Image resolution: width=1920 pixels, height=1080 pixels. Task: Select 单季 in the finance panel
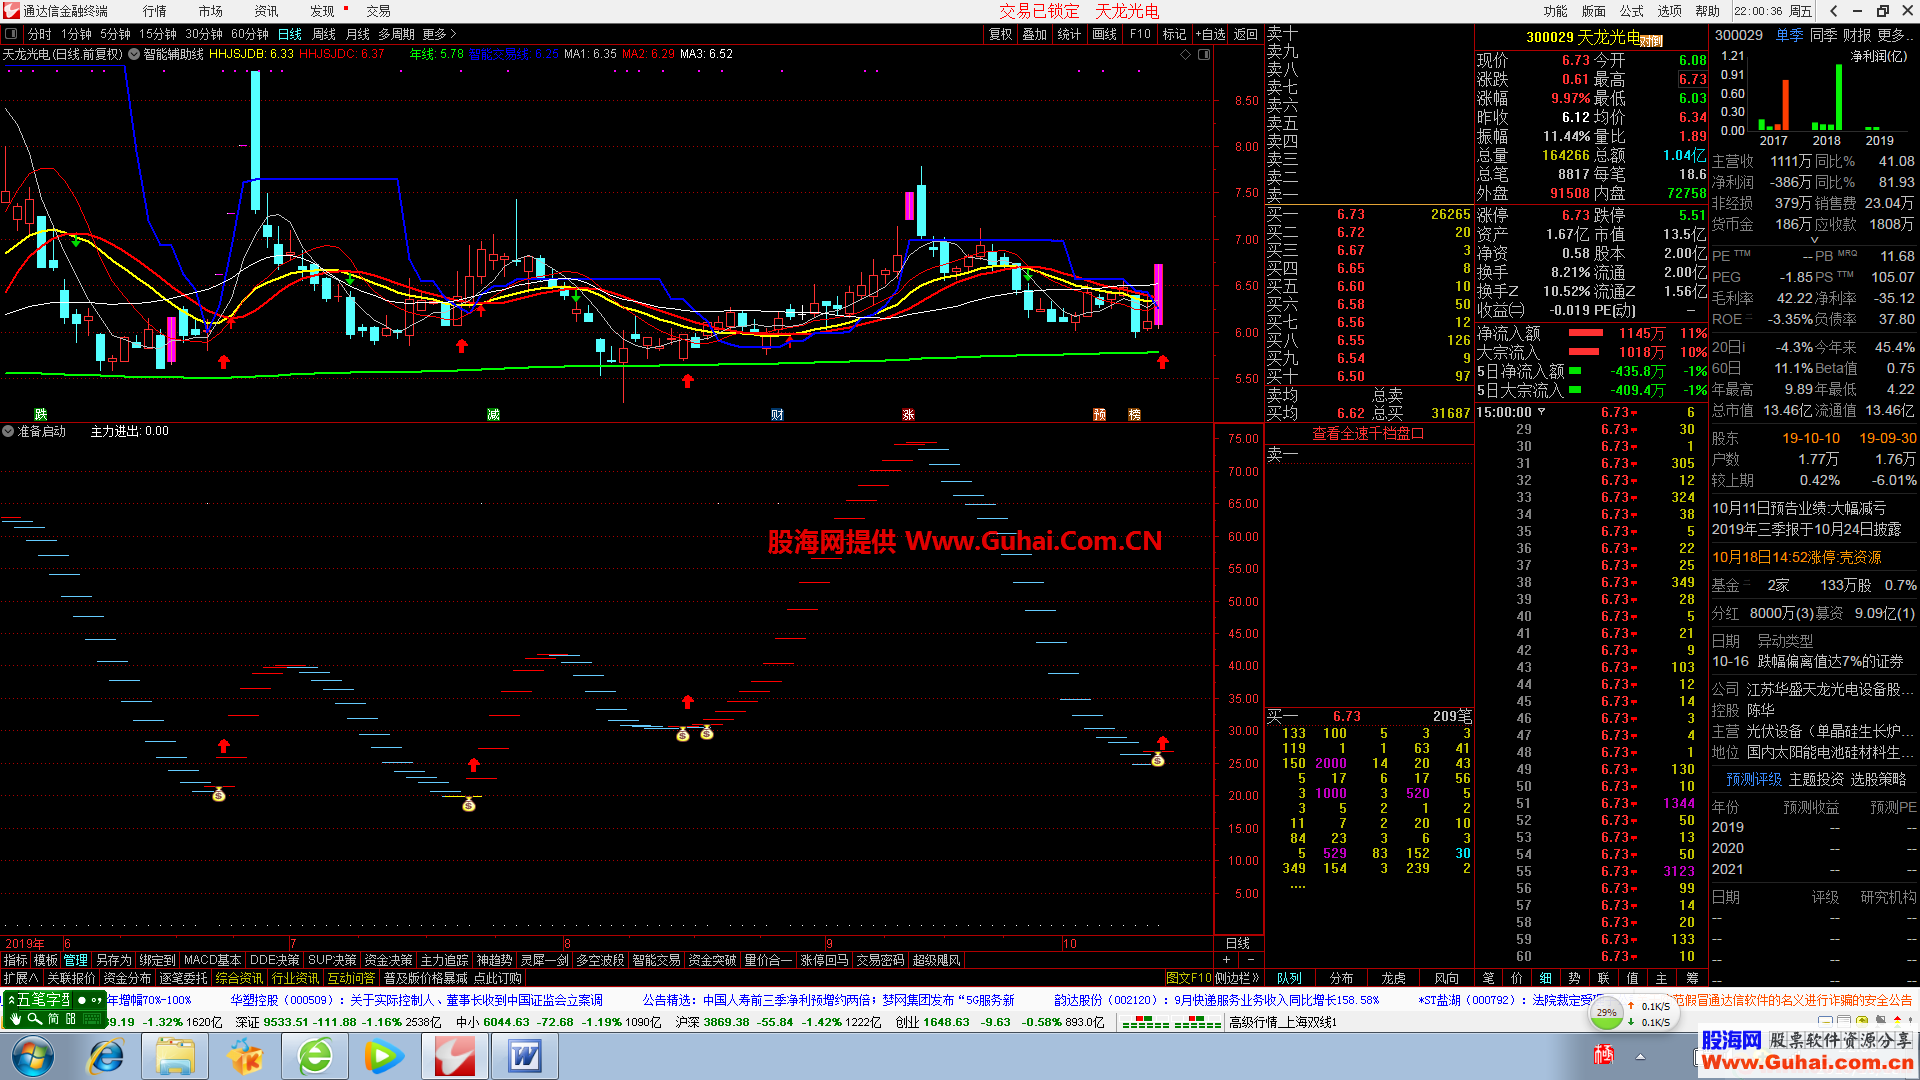point(1789,35)
